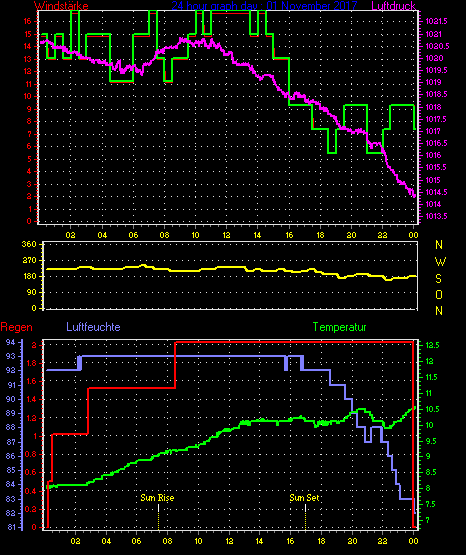This screenshot has width=466, height=555.
Task: Click the 12 hour label under top graph
Action: pyautogui.click(x=226, y=235)
